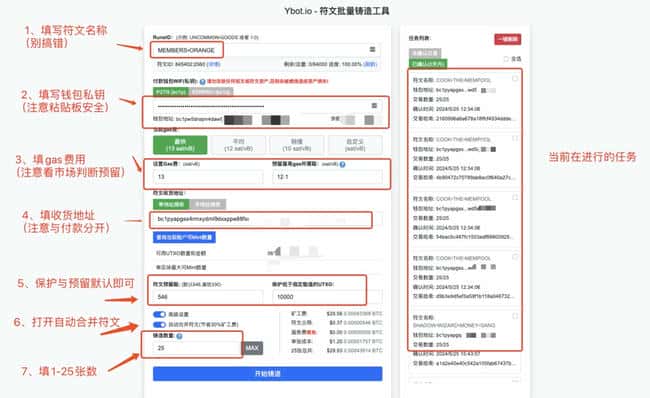The height and width of the screenshot is (398, 650).
Task: Check the first COOK•THE•MEMPOOL task checkbox
Action: point(515,78)
